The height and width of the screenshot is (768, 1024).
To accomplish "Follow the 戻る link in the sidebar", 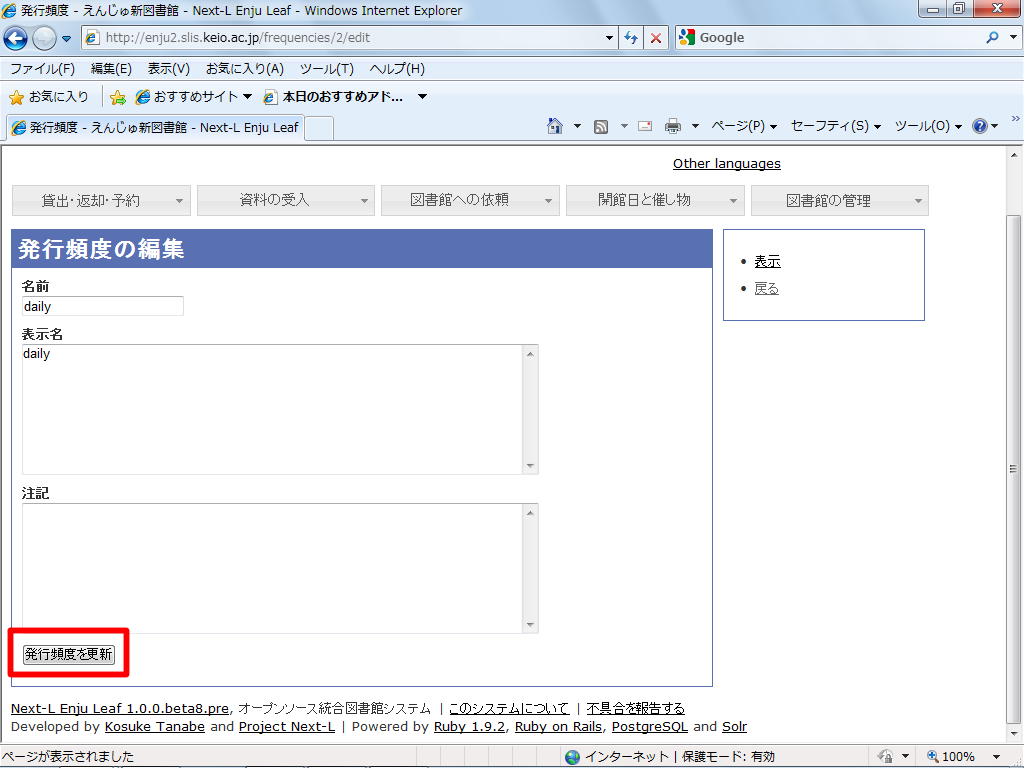I will coord(766,289).
